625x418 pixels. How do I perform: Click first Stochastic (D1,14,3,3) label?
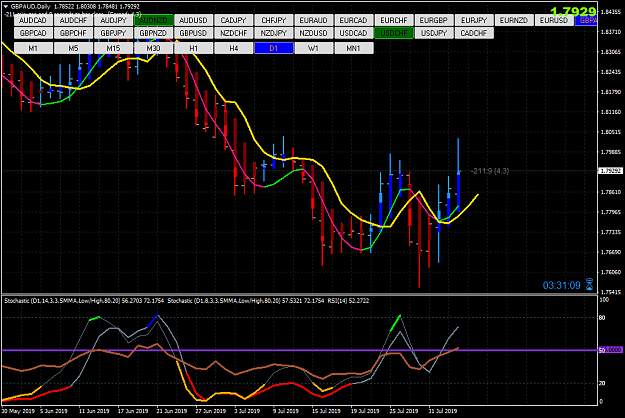[84, 301]
